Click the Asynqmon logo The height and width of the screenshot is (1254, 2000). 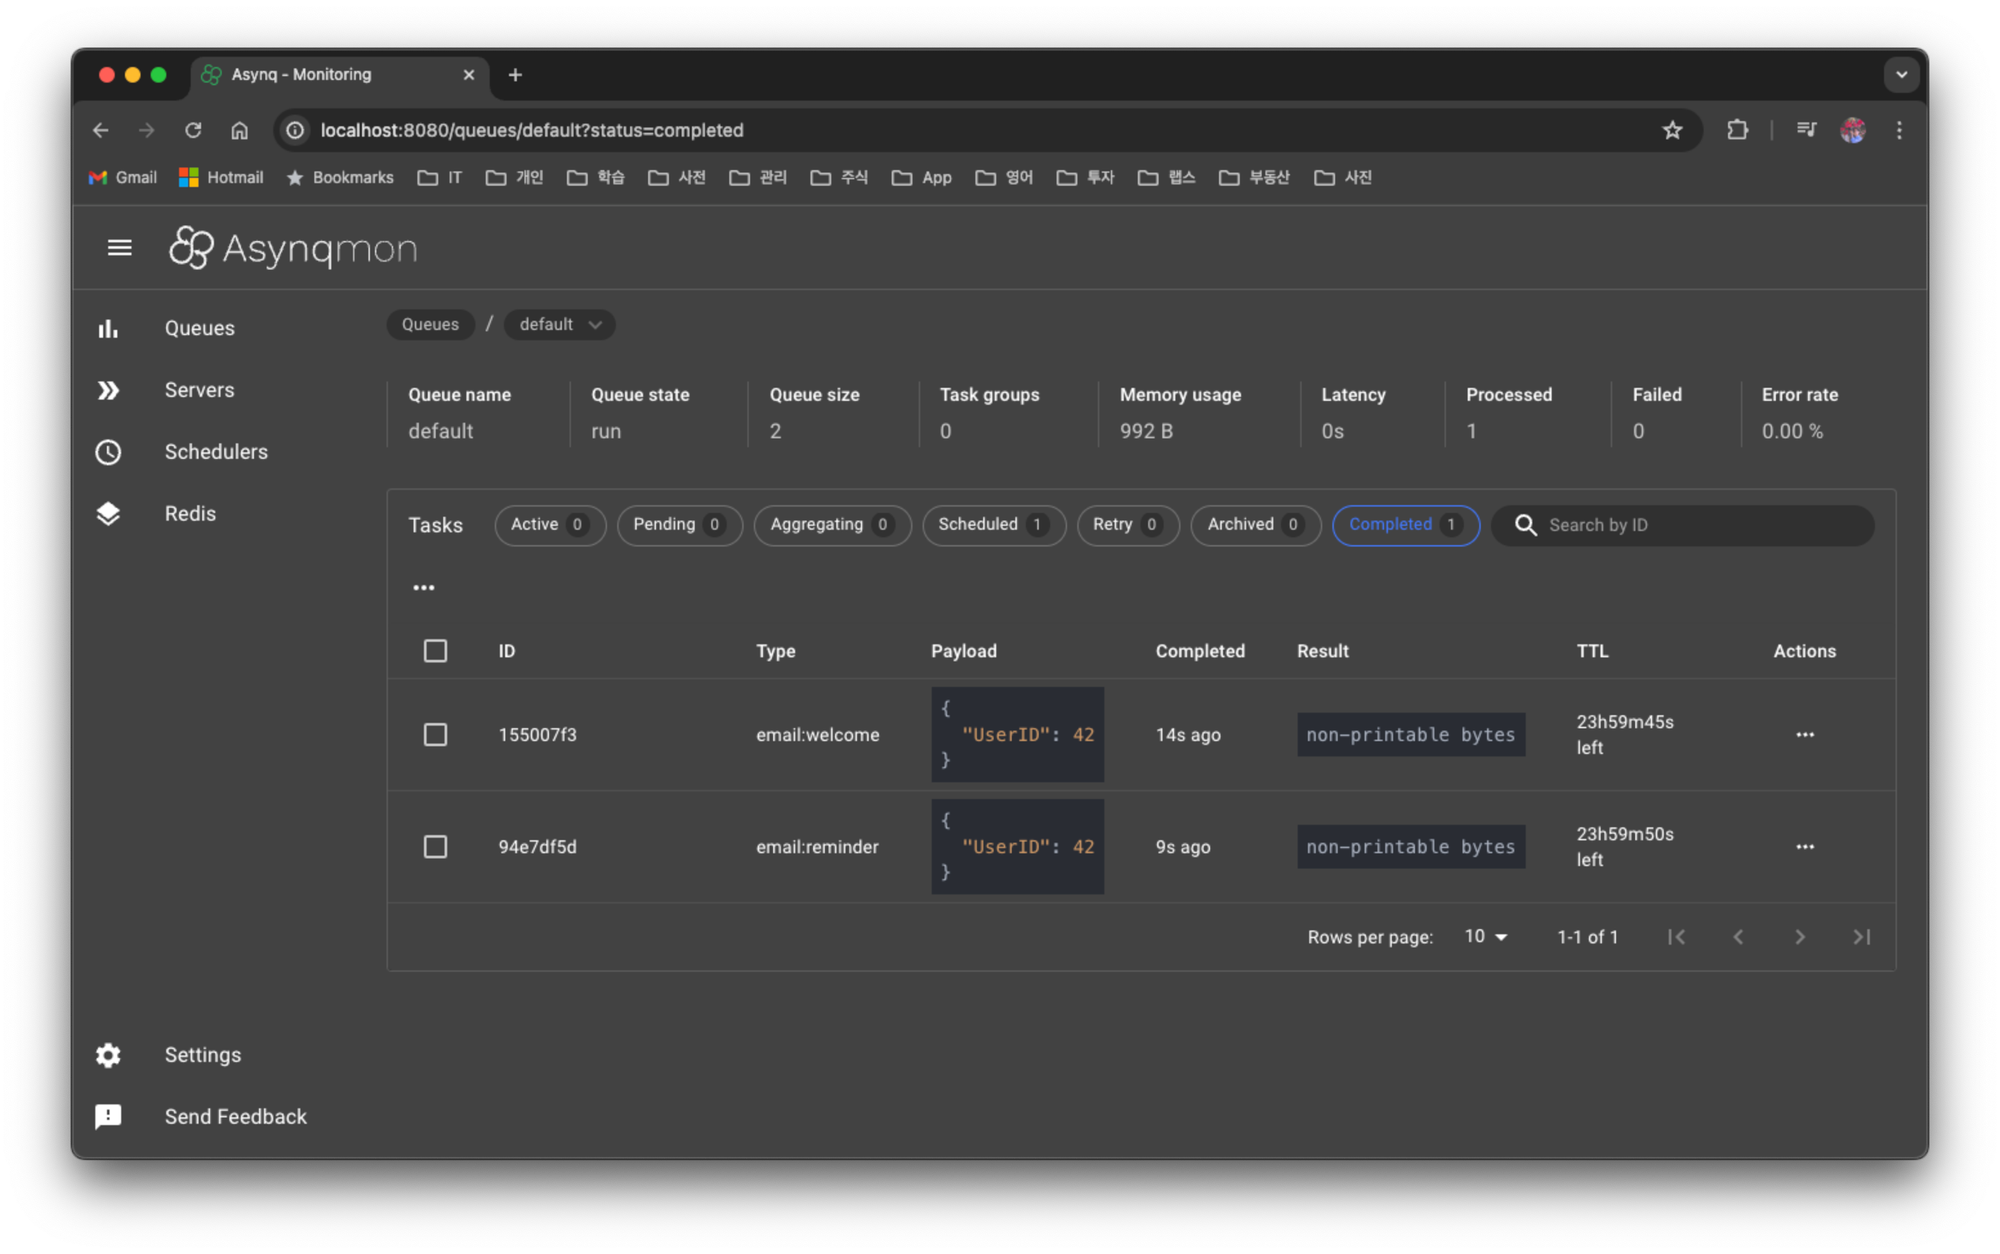coord(293,247)
